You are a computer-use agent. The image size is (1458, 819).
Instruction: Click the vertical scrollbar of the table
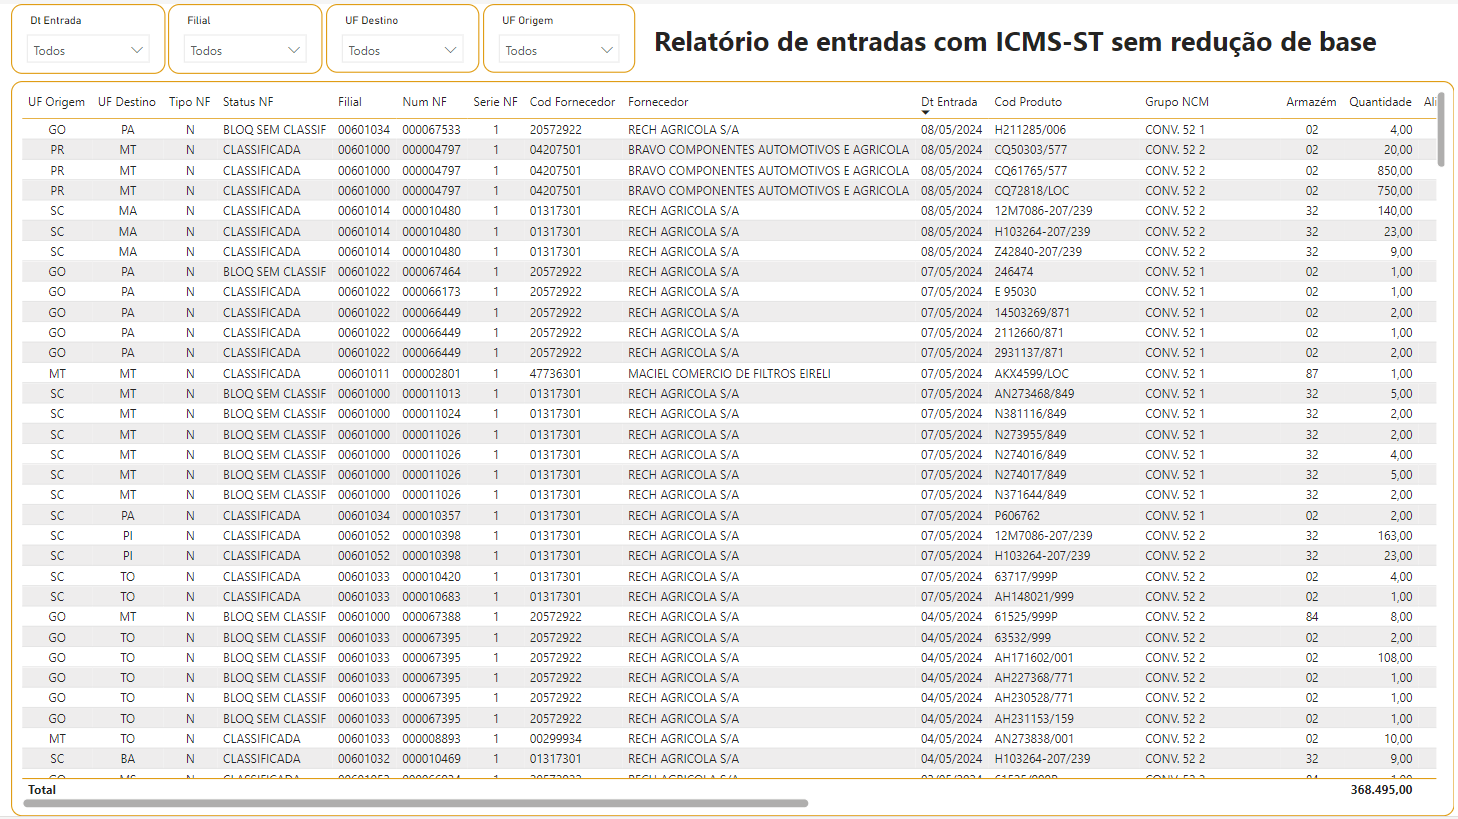1441,129
